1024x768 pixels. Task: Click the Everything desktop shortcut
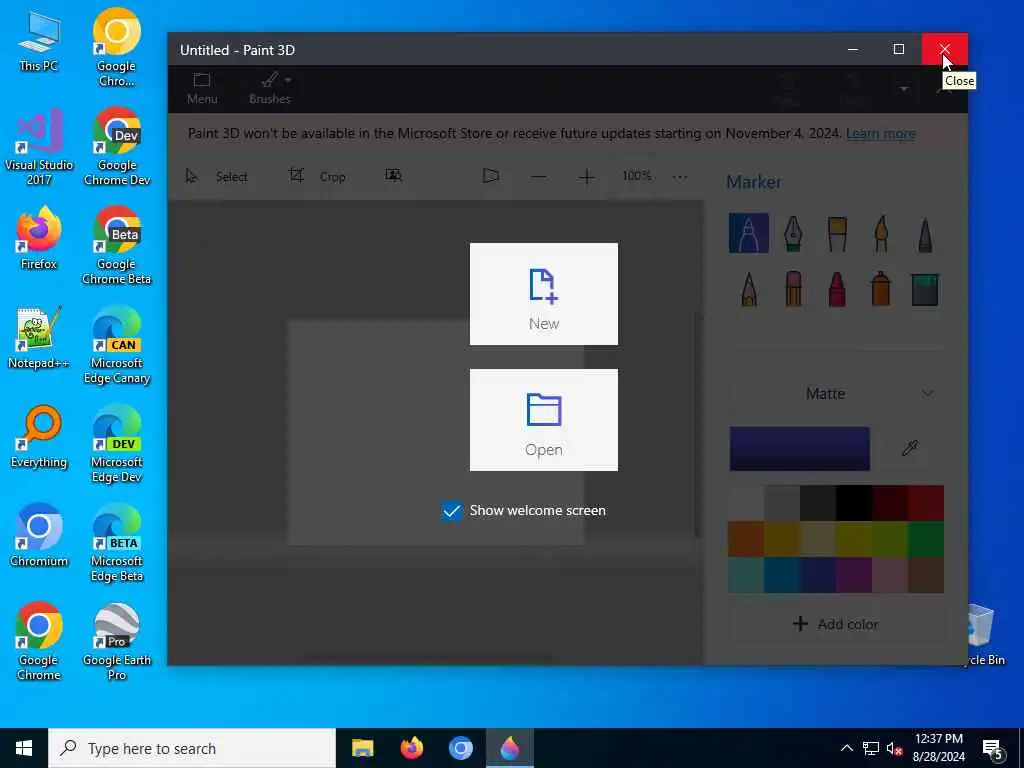39,437
